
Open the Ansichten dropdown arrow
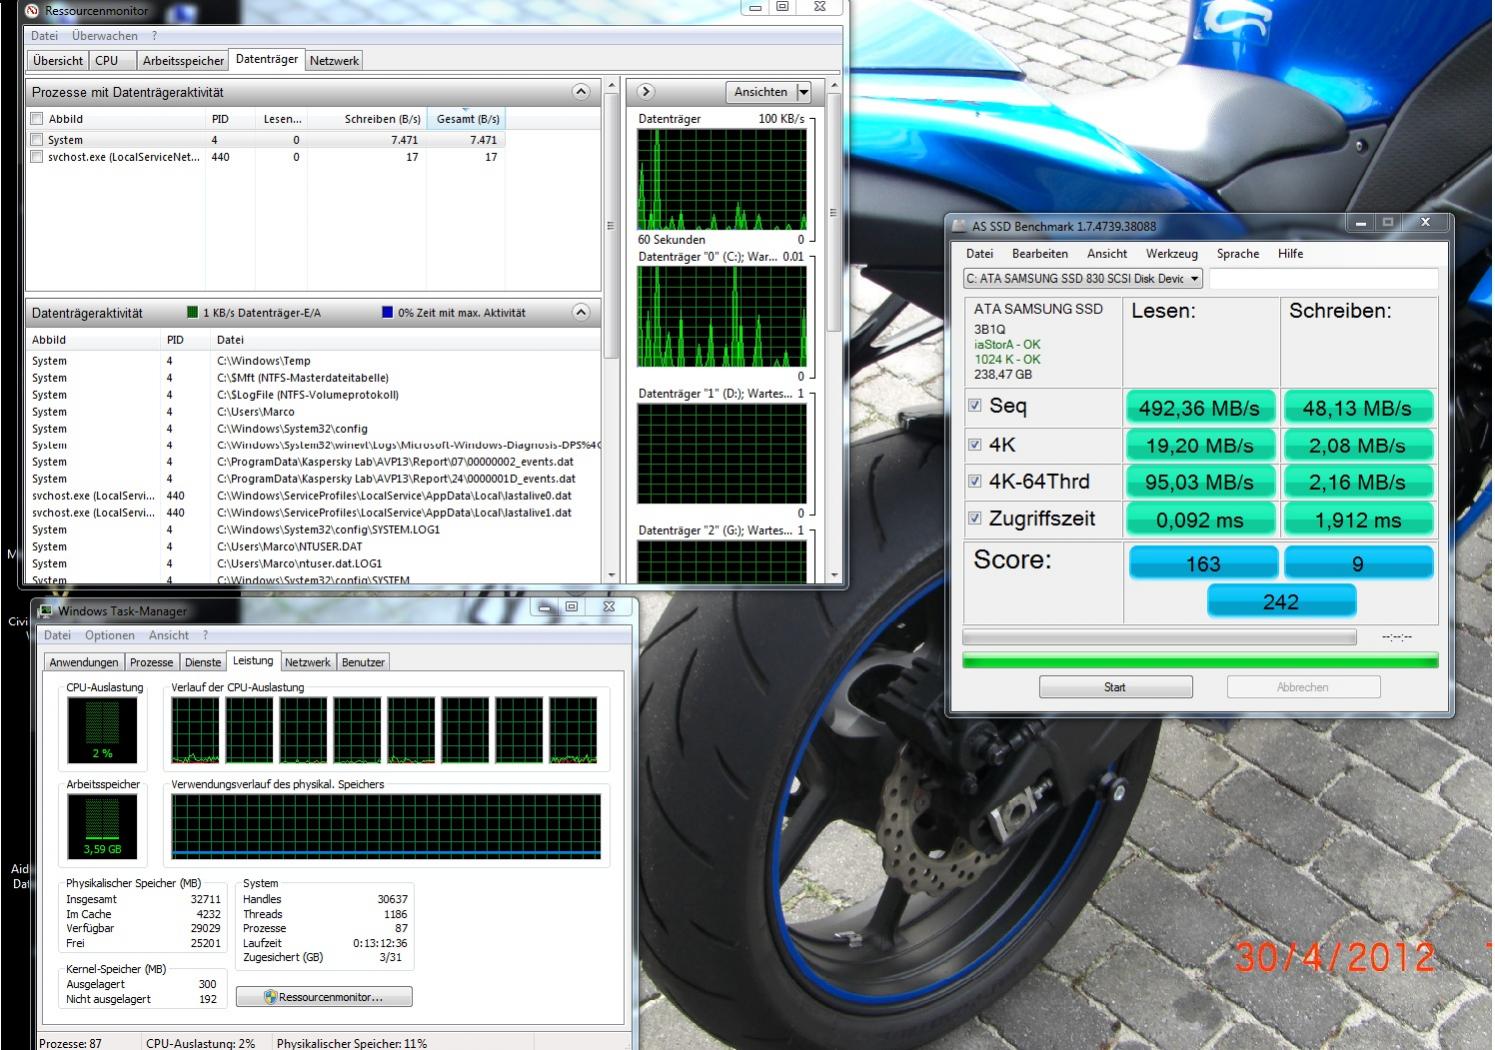[x=803, y=92]
